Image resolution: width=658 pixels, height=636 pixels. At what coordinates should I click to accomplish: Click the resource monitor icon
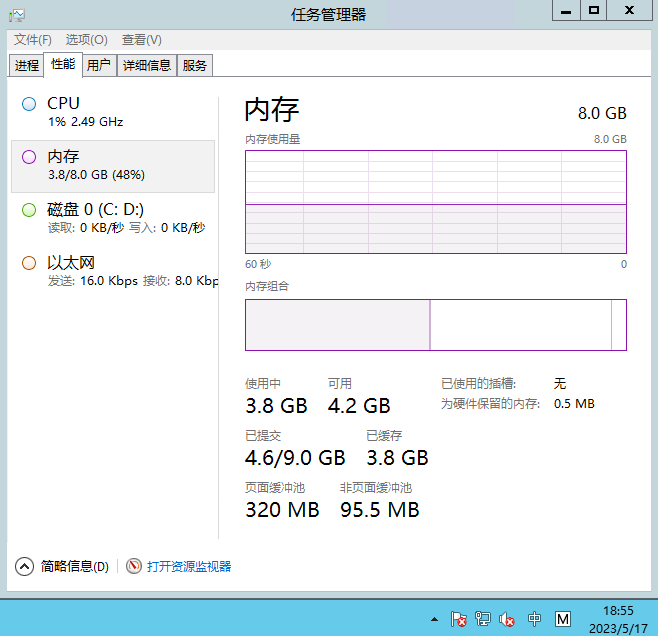coord(134,567)
